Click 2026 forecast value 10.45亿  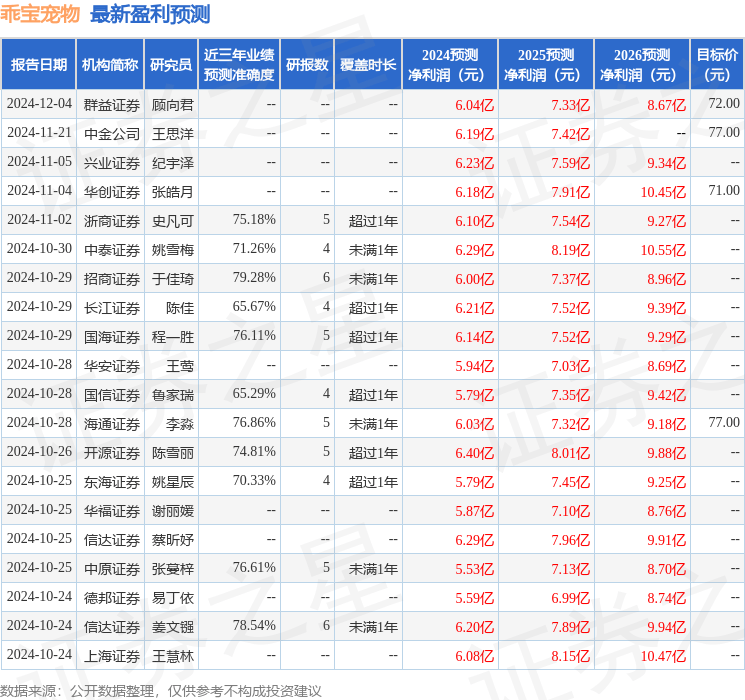(x=663, y=192)
